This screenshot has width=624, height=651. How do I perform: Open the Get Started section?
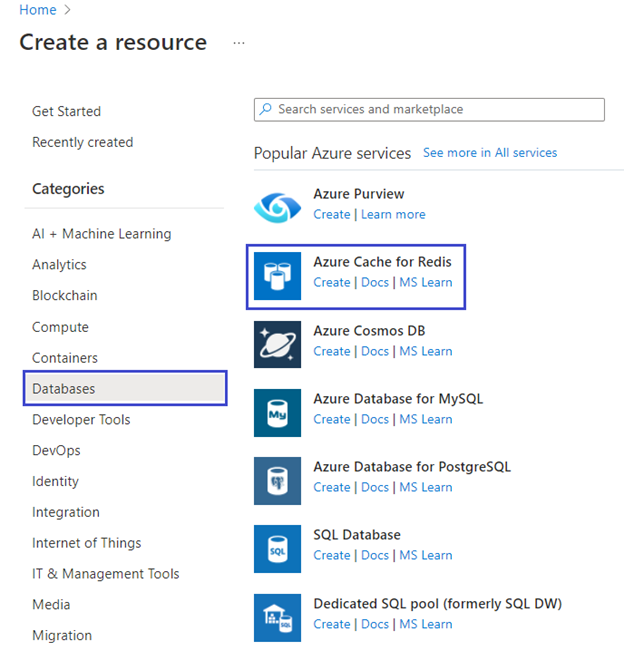(66, 111)
